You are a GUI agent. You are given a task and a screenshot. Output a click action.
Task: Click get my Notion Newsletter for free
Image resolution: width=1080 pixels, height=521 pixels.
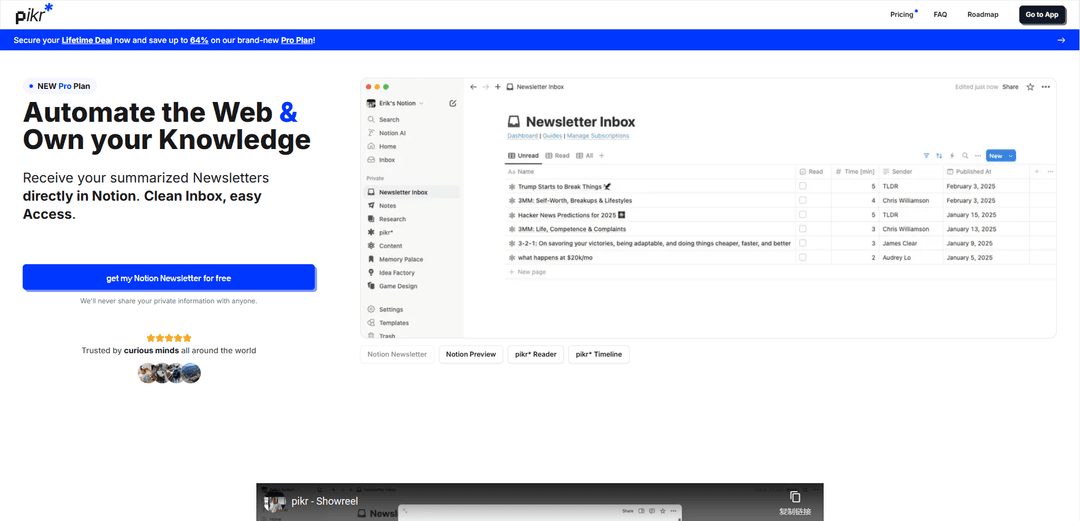pos(169,278)
